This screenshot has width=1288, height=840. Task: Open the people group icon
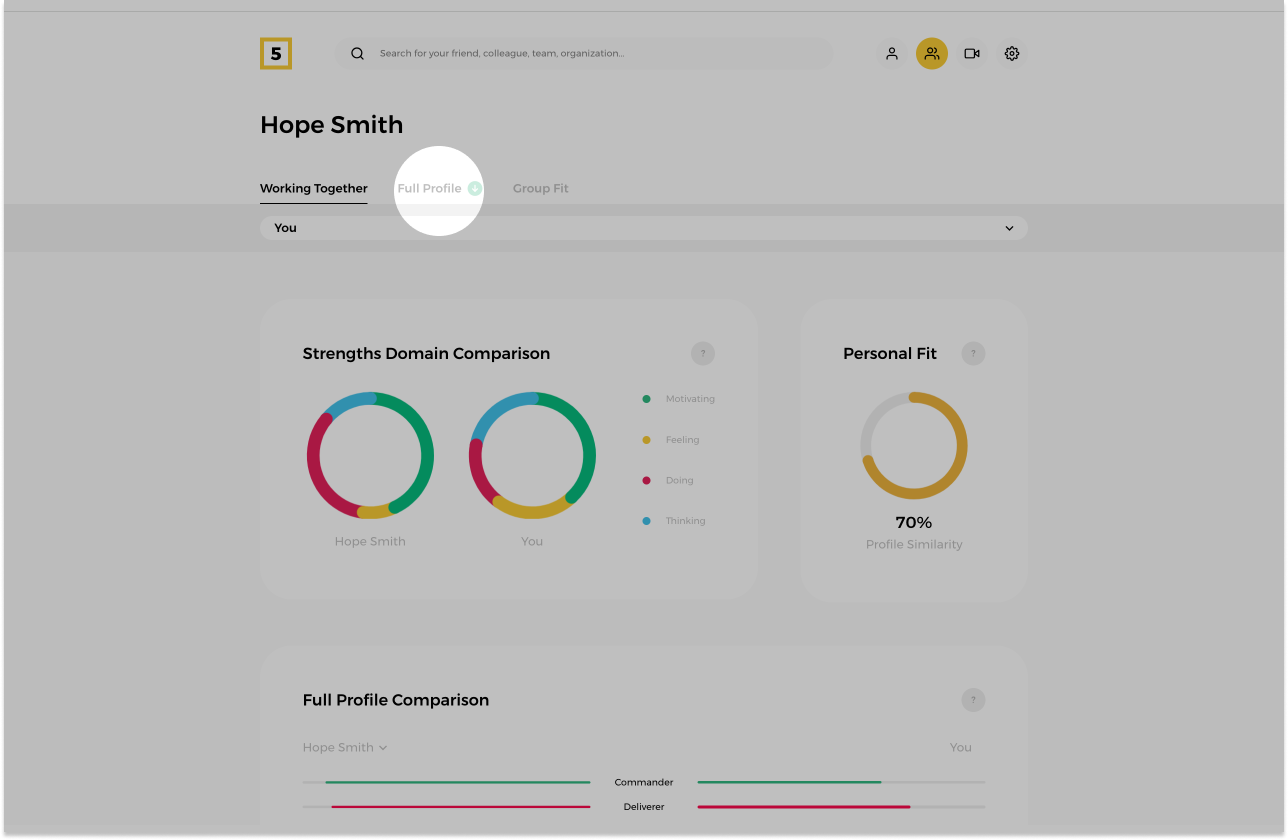click(x=931, y=54)
